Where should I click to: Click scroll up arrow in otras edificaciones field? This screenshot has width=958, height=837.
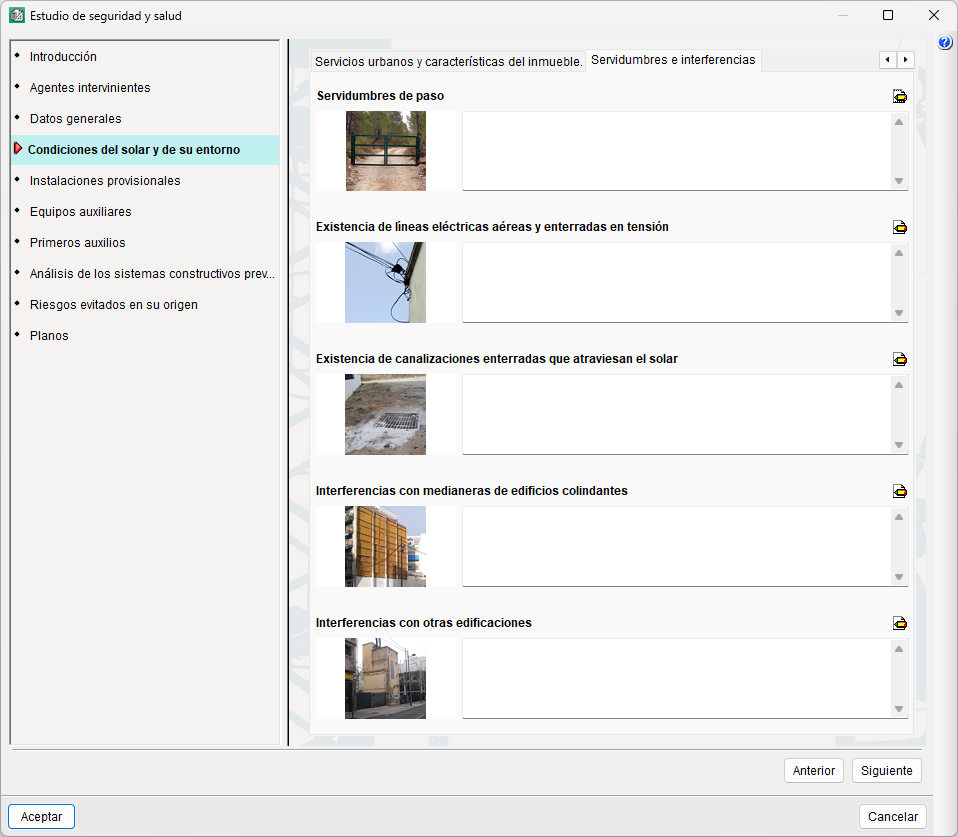[899, 649]
